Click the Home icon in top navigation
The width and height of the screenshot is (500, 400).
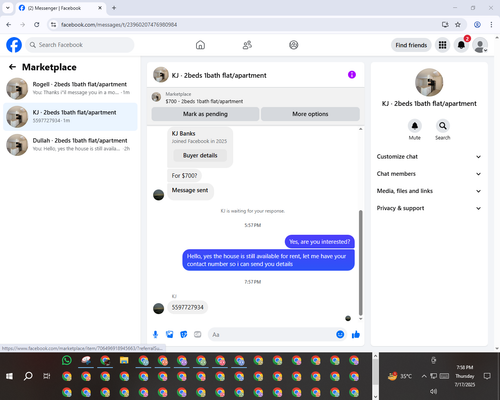coord(200,45)
